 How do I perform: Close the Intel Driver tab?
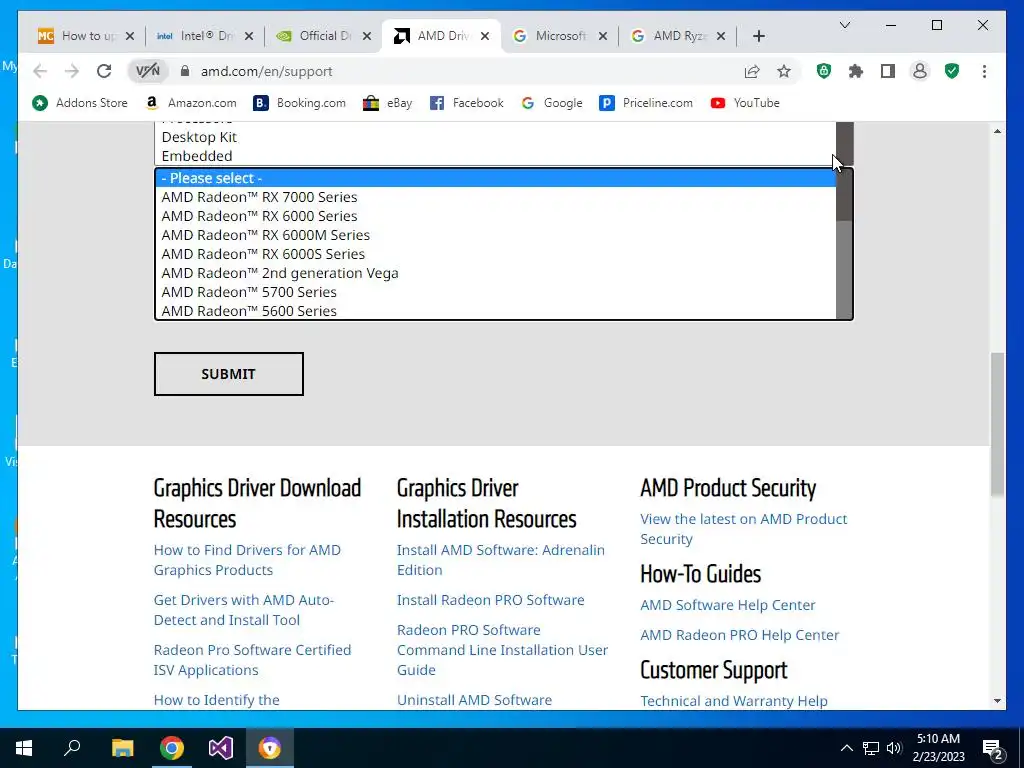(249, 36)
